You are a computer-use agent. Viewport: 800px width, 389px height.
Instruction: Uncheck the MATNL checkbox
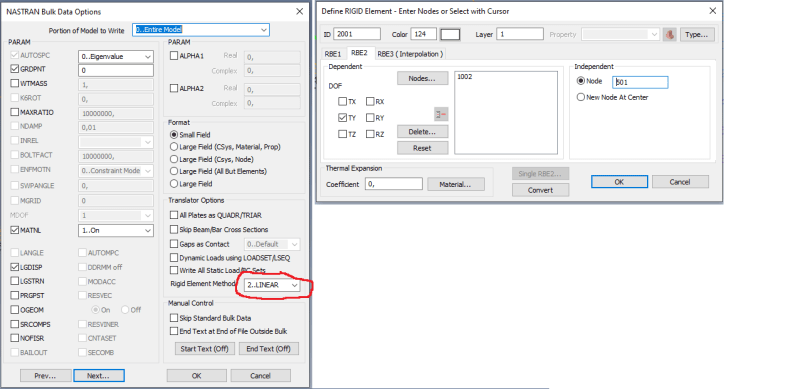(14, 230)
